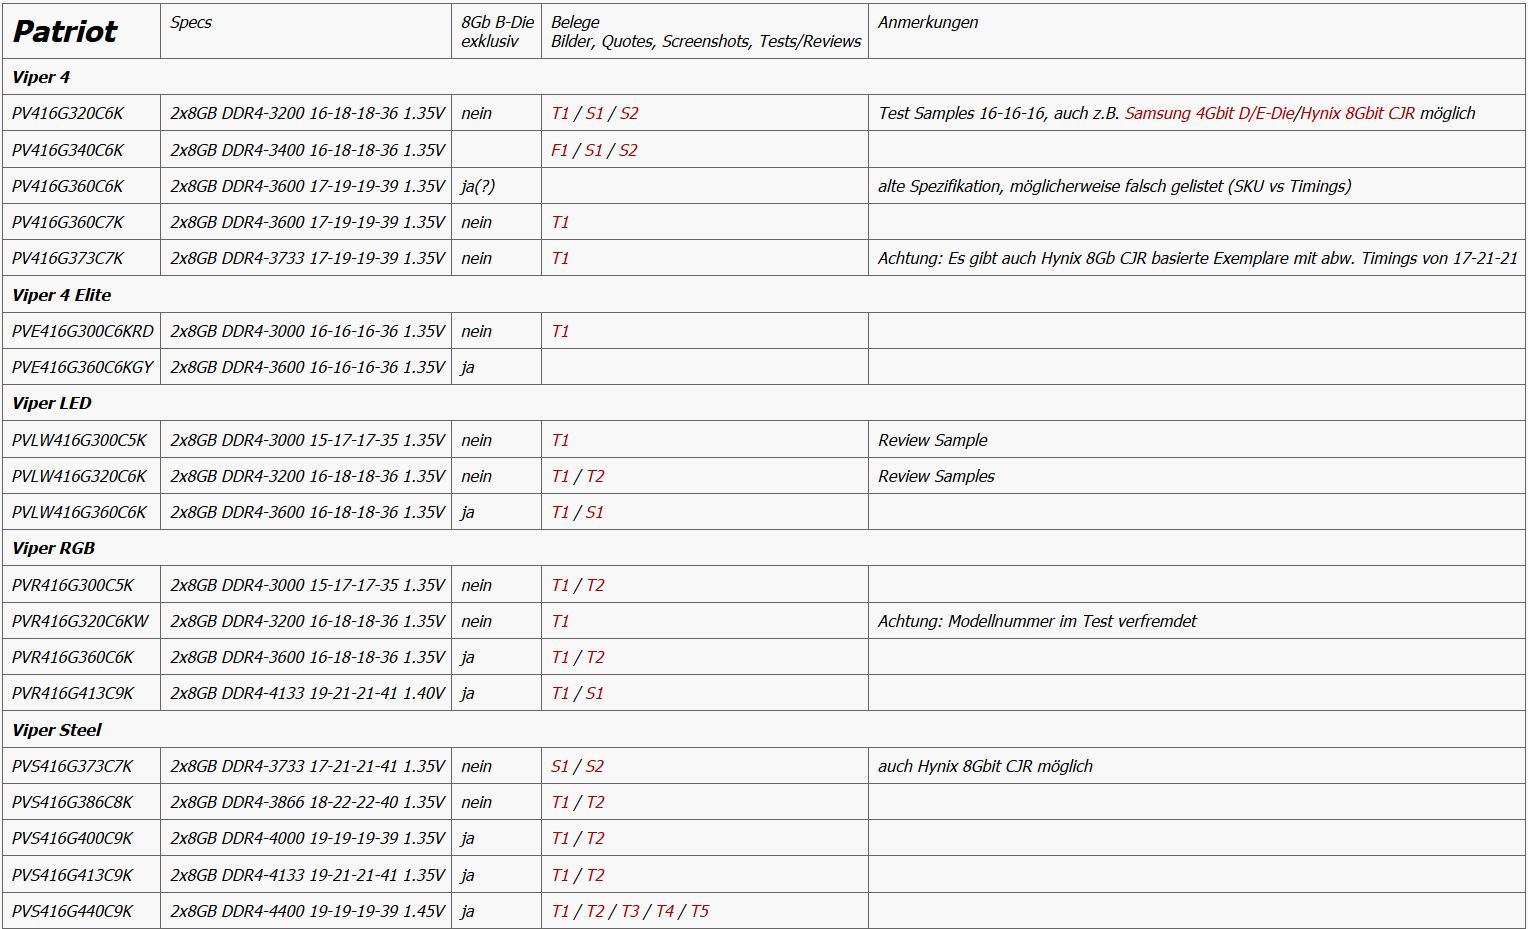Open T3 link in PVS416G440C9K row
The image size is (1528, 929).
click(630, 911)
